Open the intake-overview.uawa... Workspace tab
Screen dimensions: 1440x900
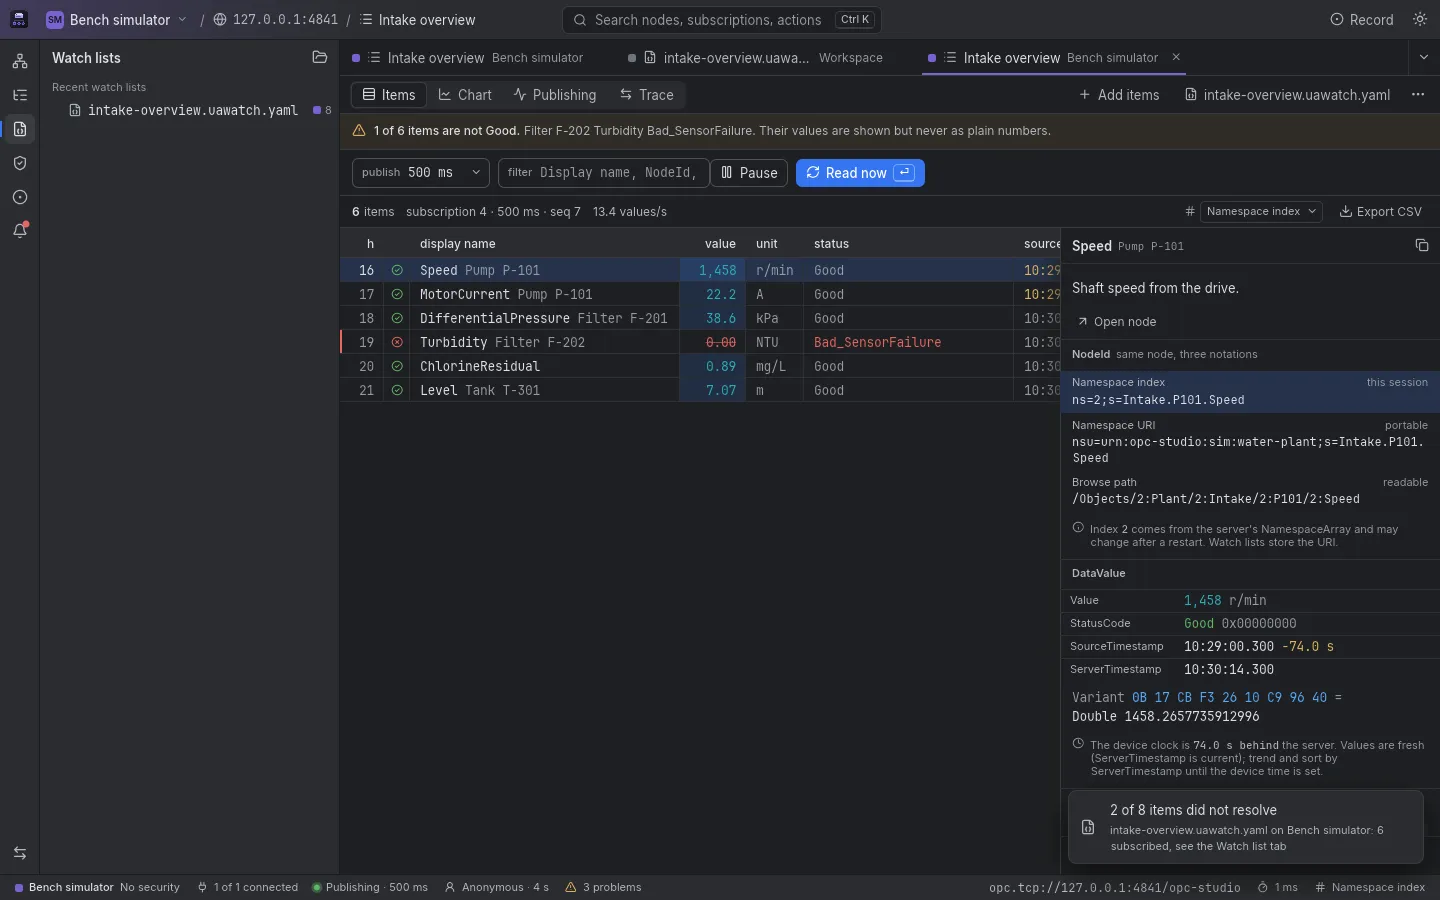pos(755,58)
